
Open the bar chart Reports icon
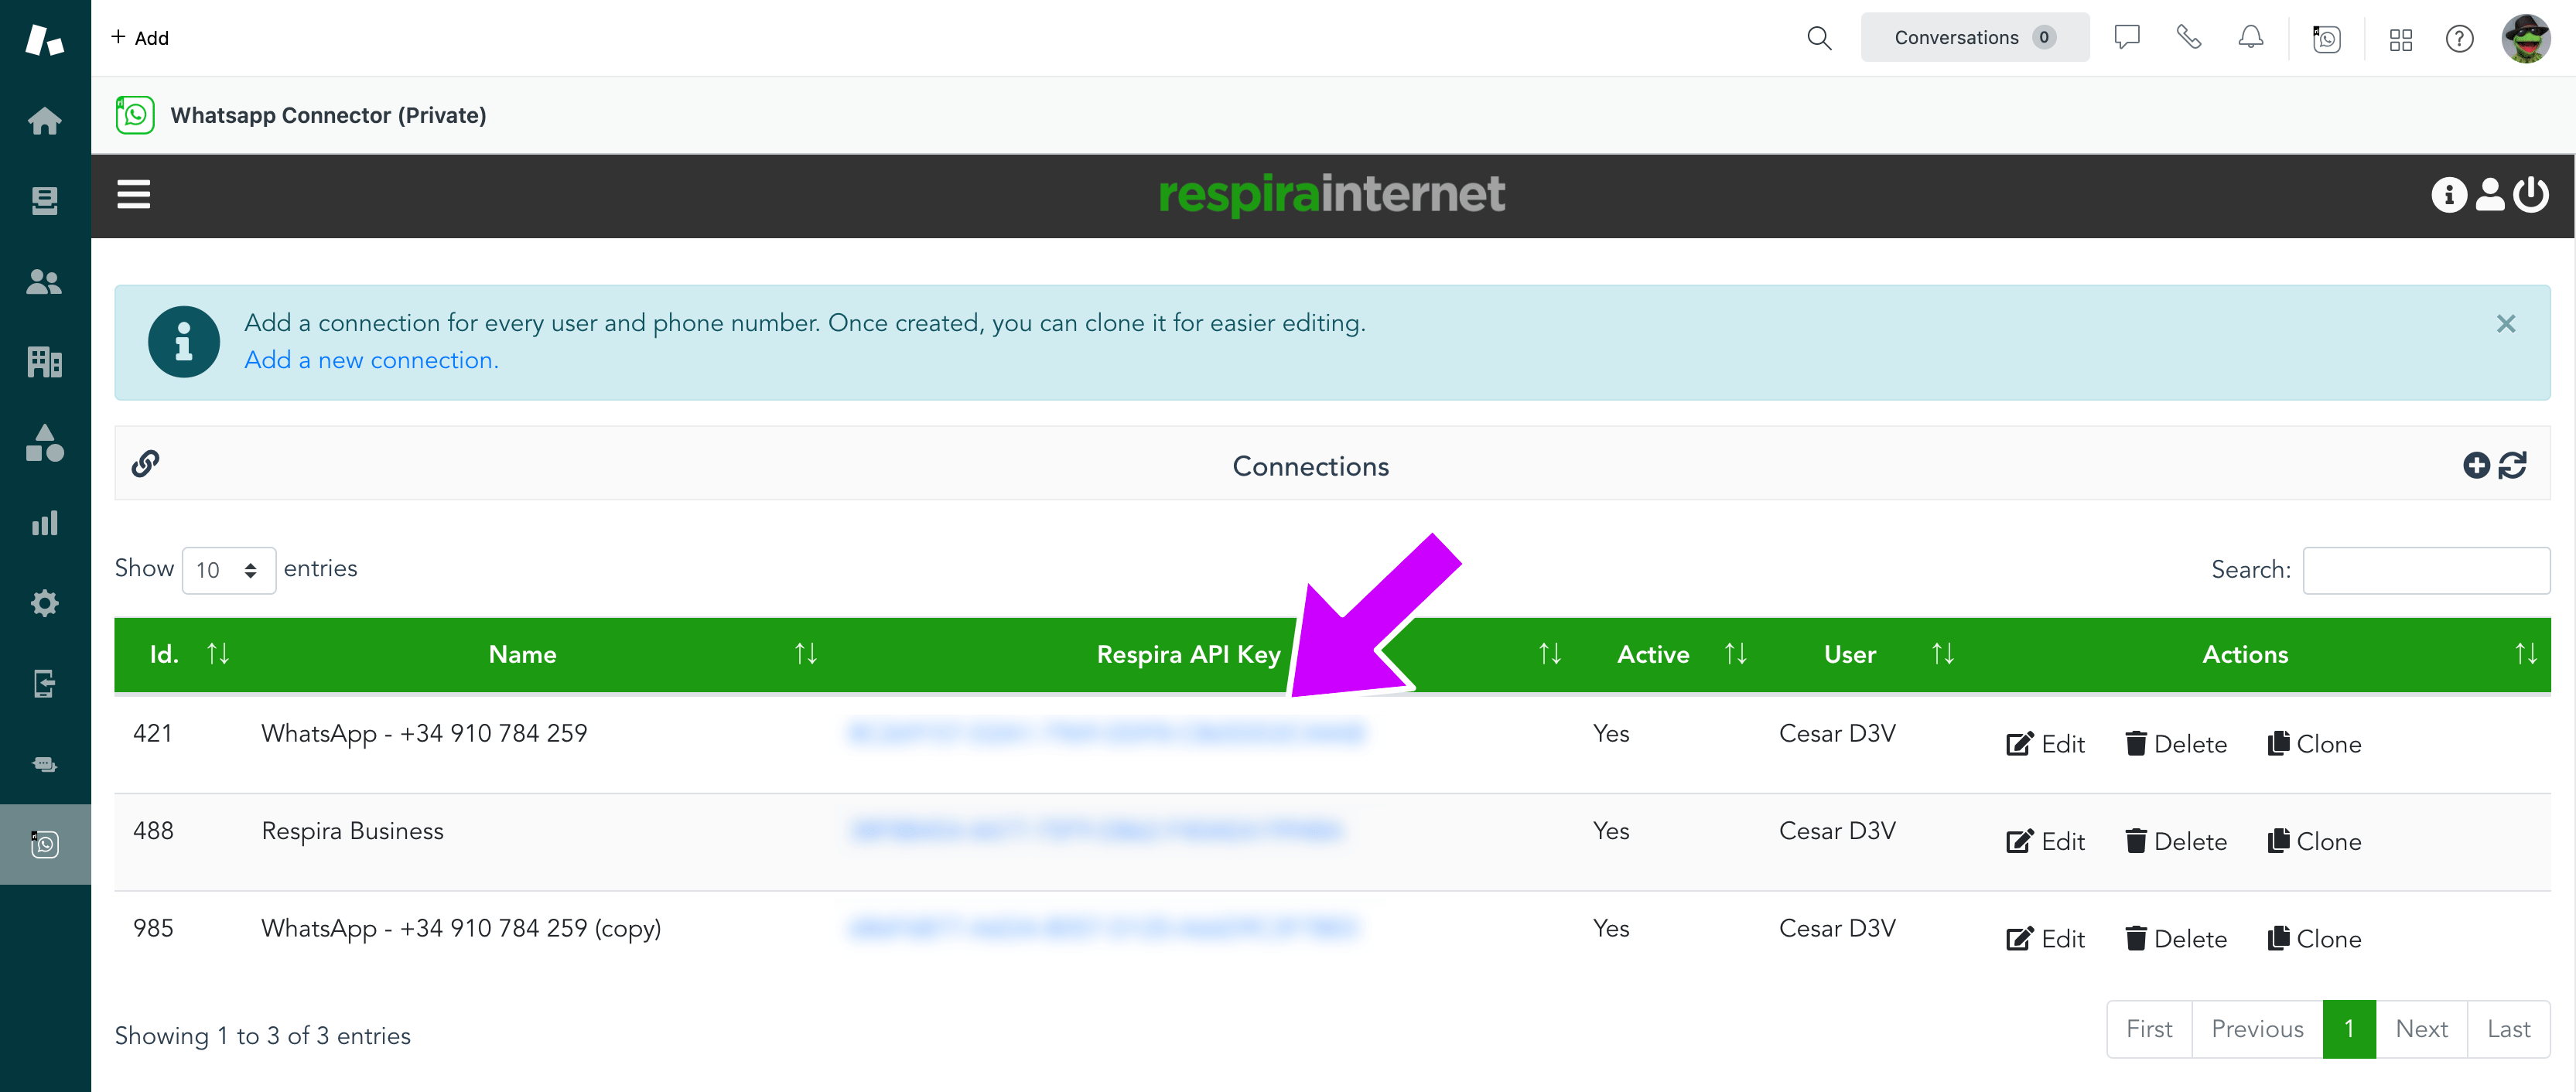(x=44, y=523)
